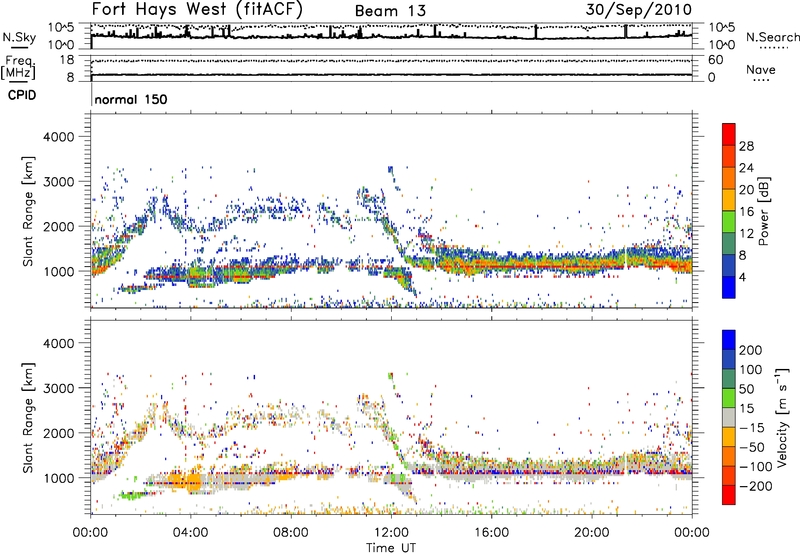Click the '-50' velocity colorbar label
Image resolution: width=800 pixels, height=554 pixels.
(x=752, y=447)
